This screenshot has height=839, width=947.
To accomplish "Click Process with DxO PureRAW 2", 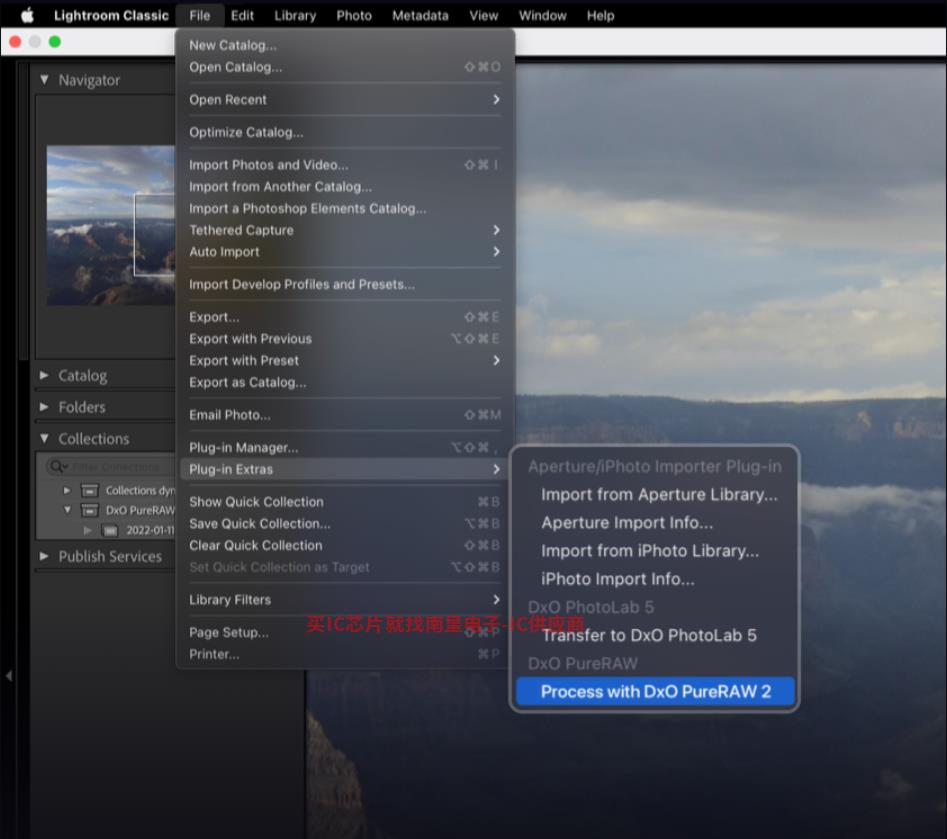I will [x=655, y=692].
